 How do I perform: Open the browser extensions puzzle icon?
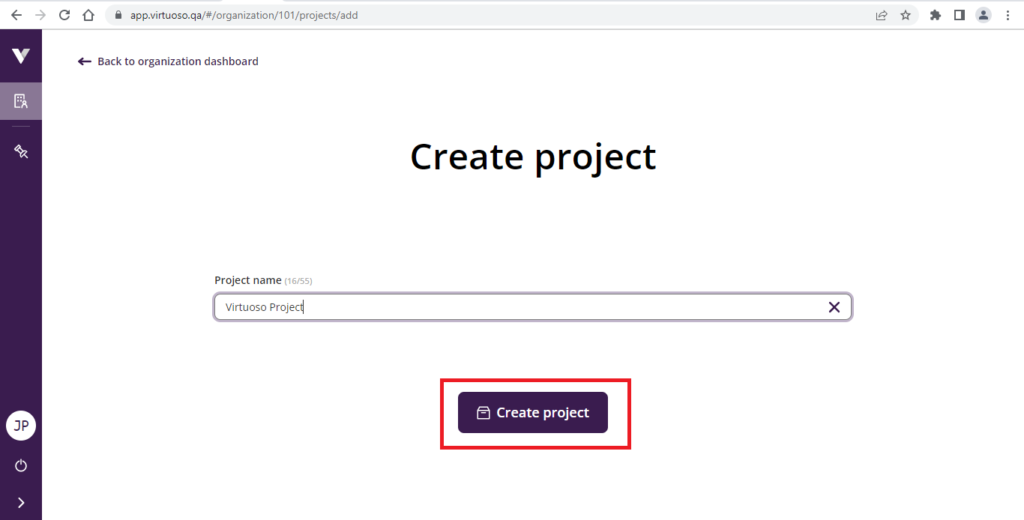(x=935, y=15)
